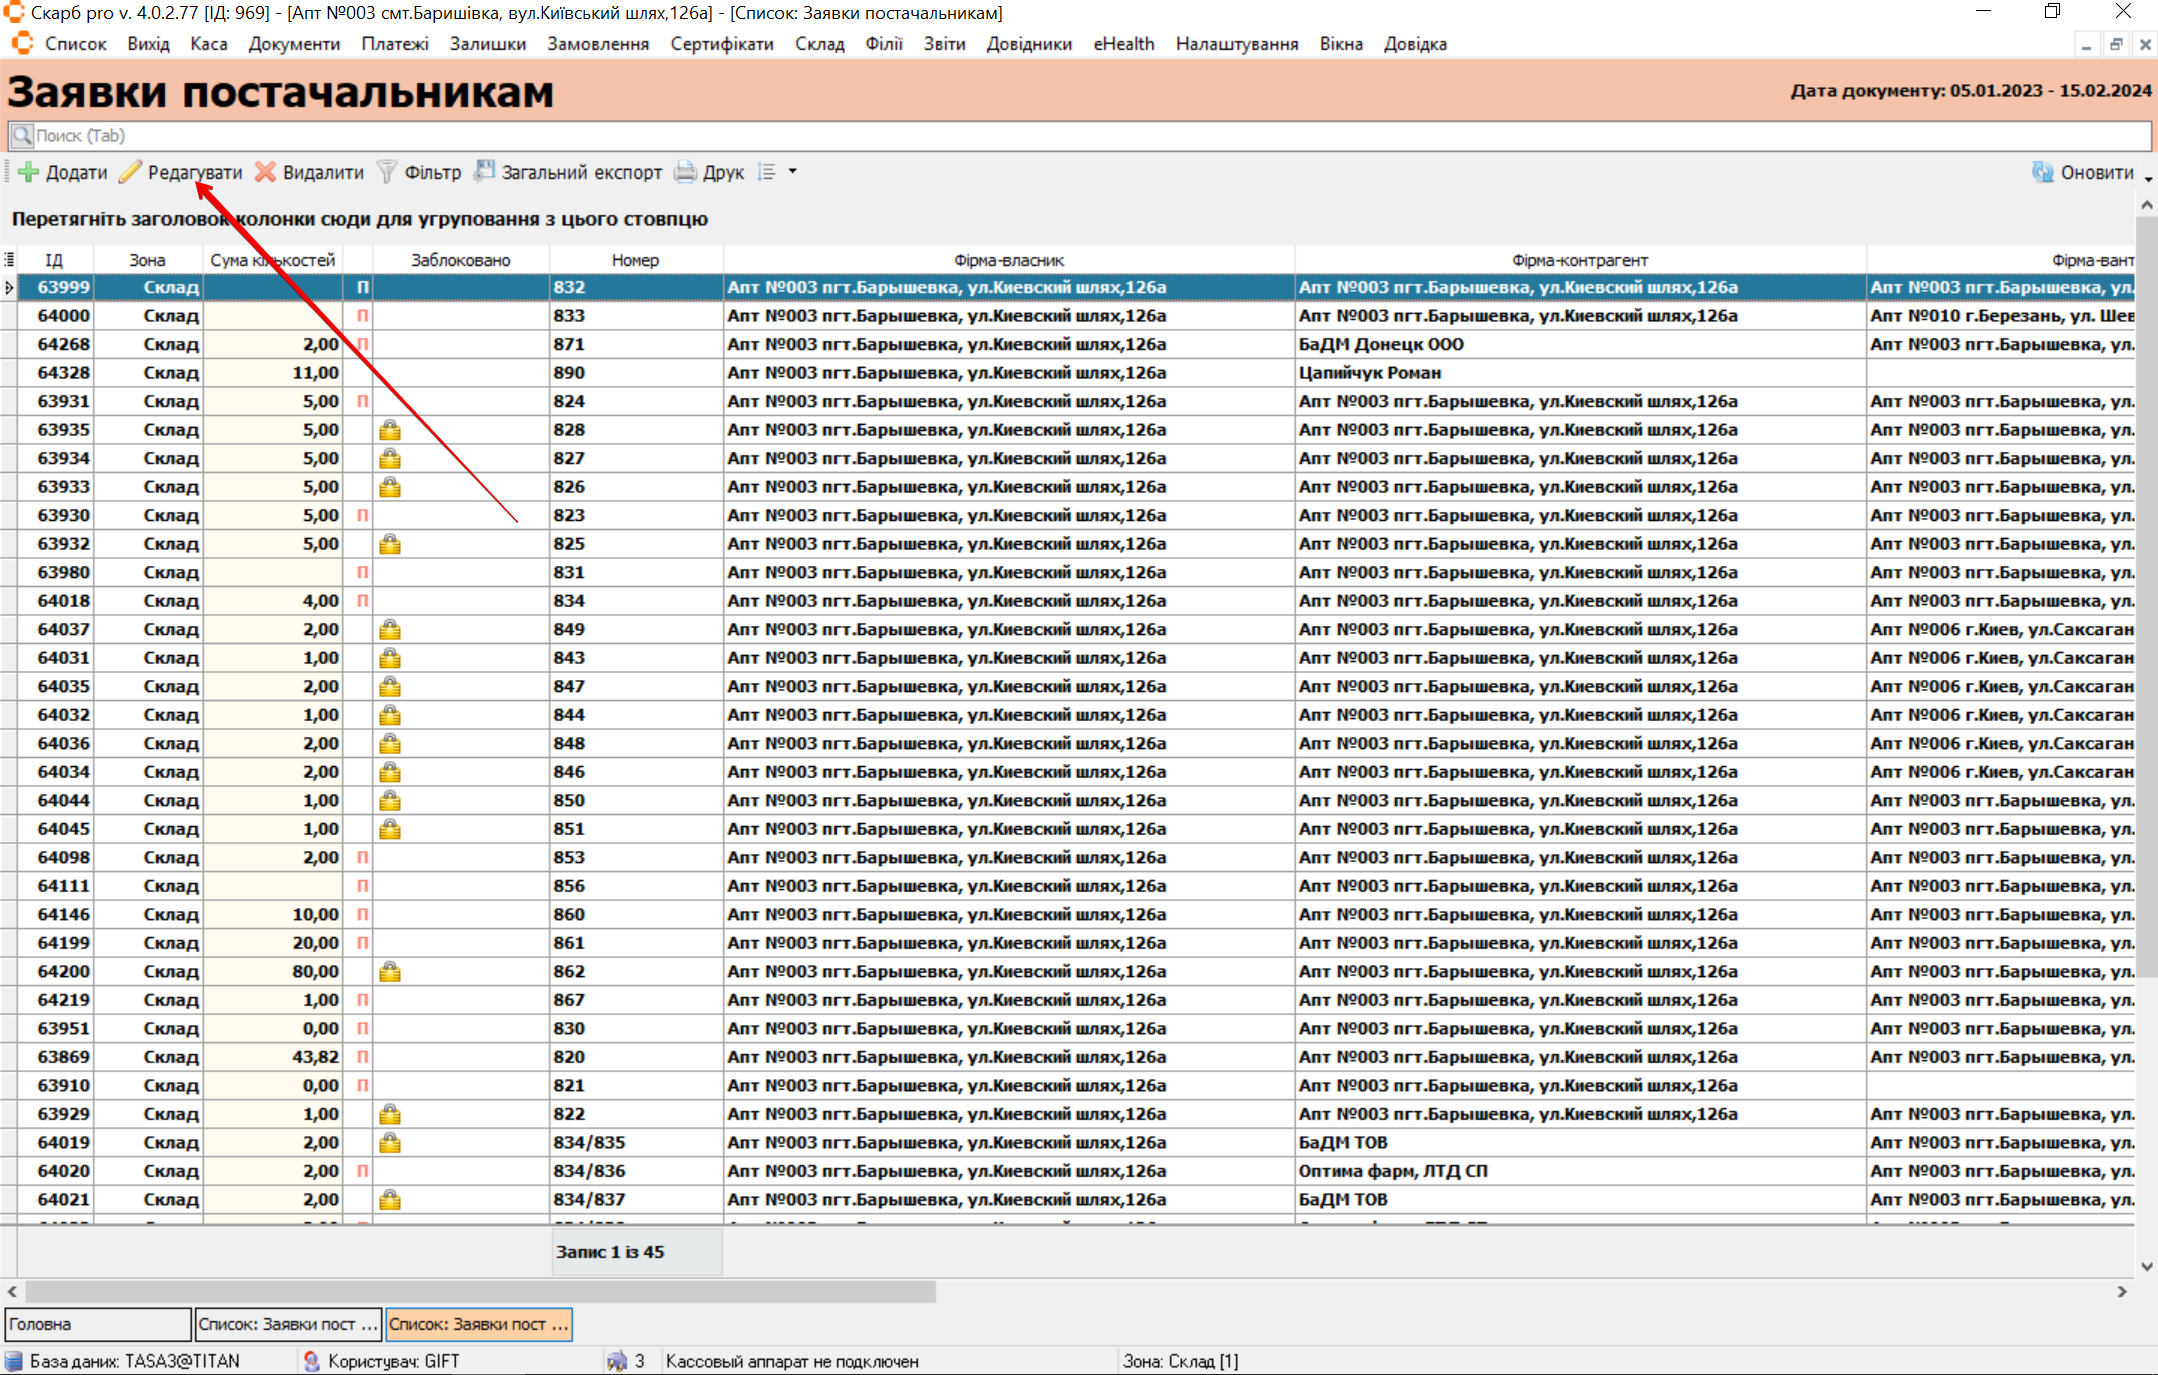2158x1375 pixels.
Task: Click the Друк printer icon
Action: 685,172
